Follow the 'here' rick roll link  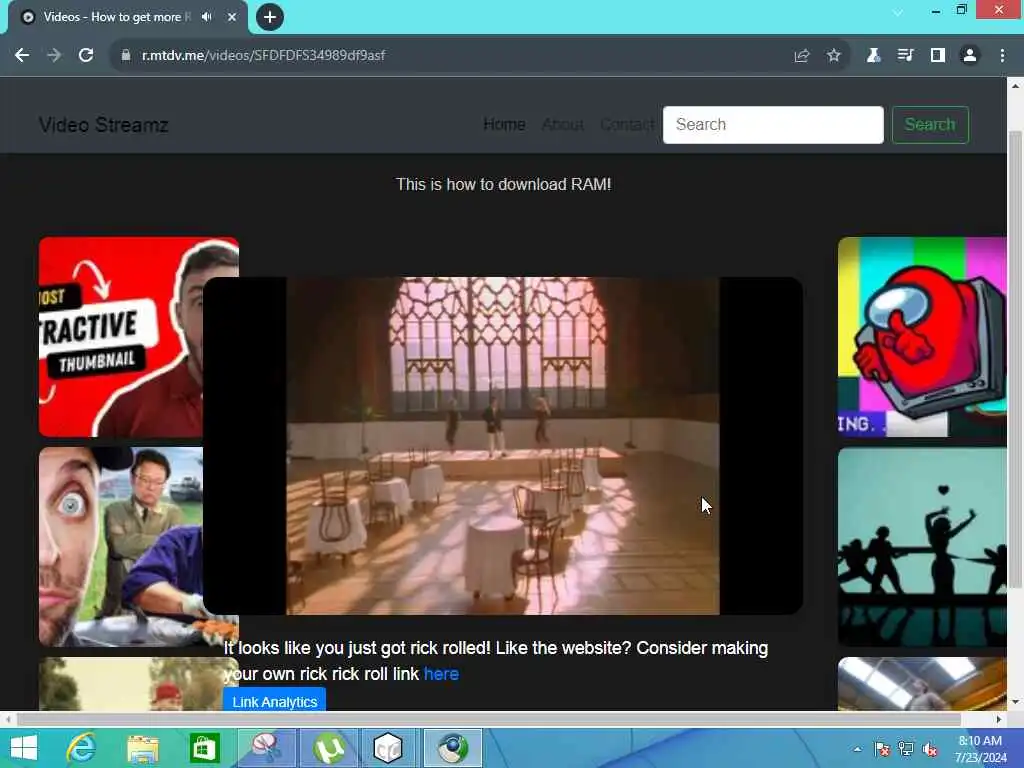[441, 674]
